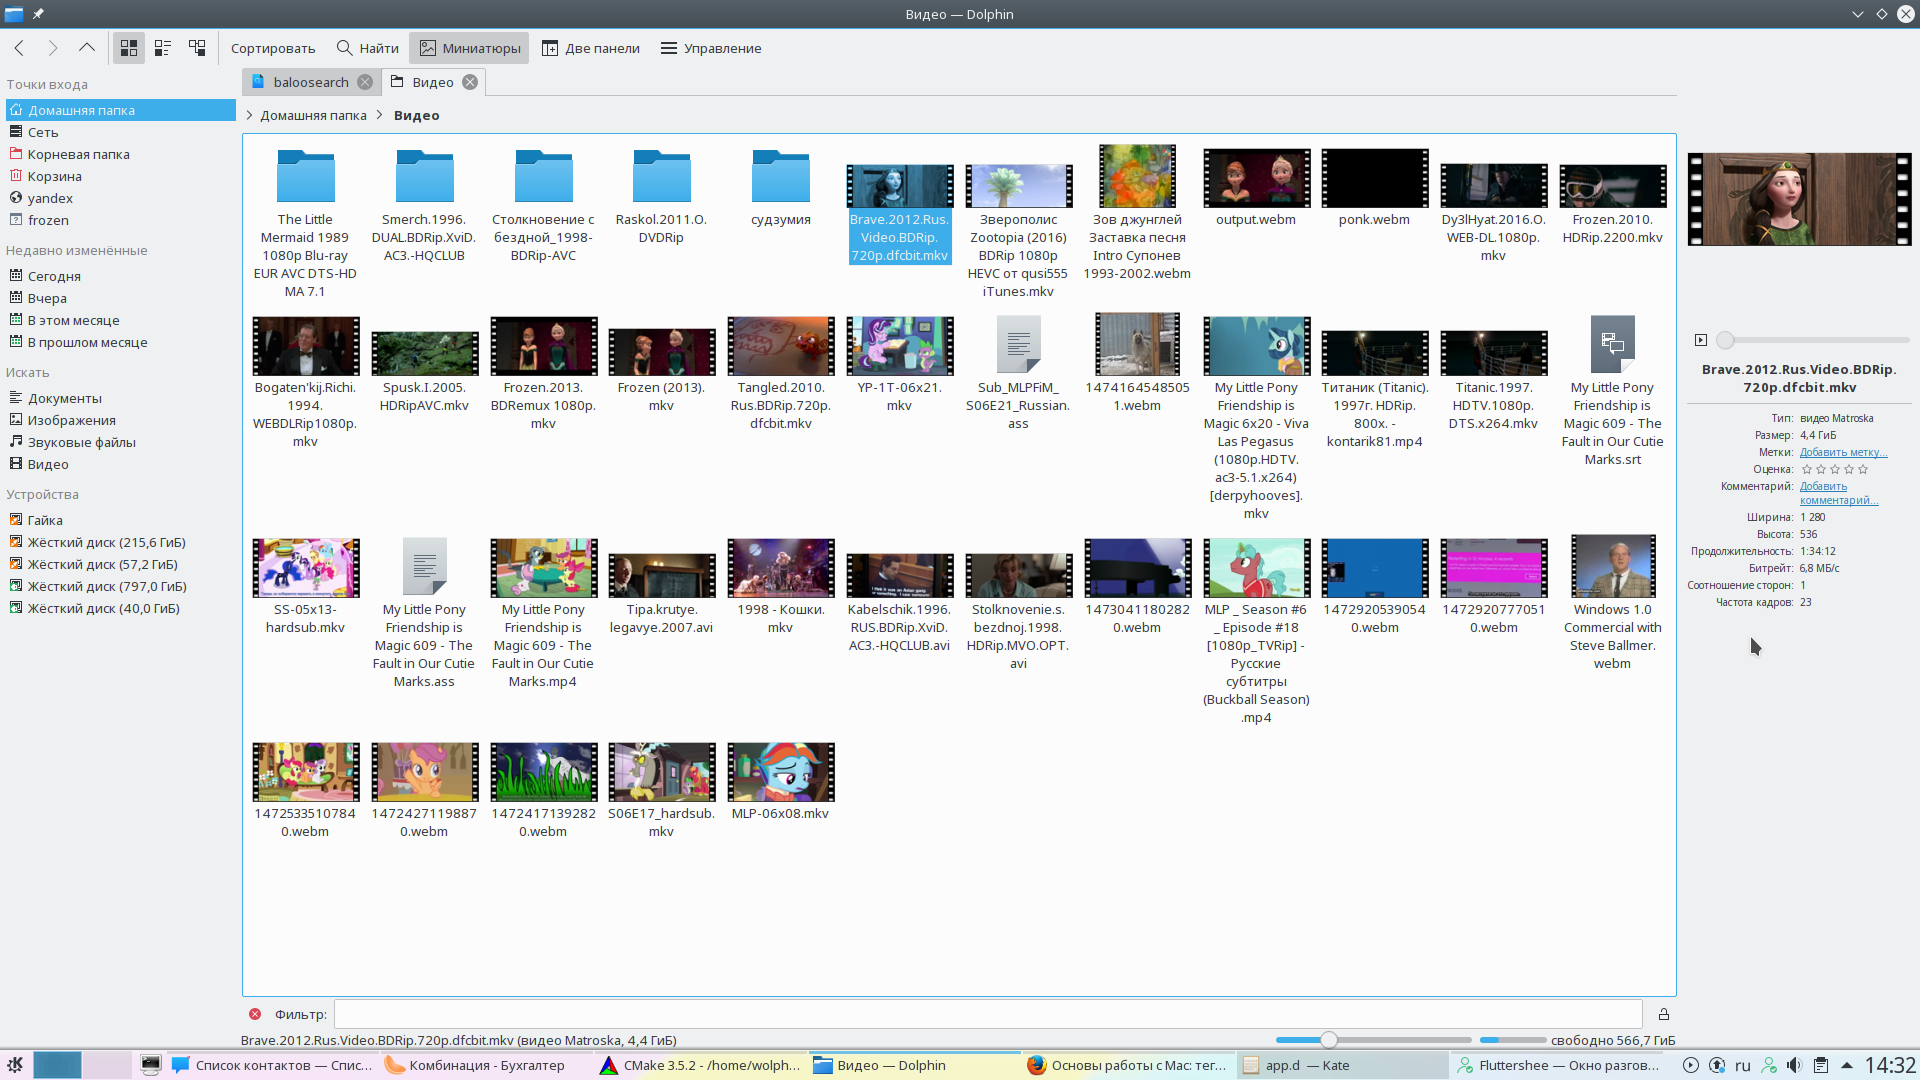Show files modified Сегодня
Image resolution: width=1920 pixels, height=1080 pixels.
54,276
